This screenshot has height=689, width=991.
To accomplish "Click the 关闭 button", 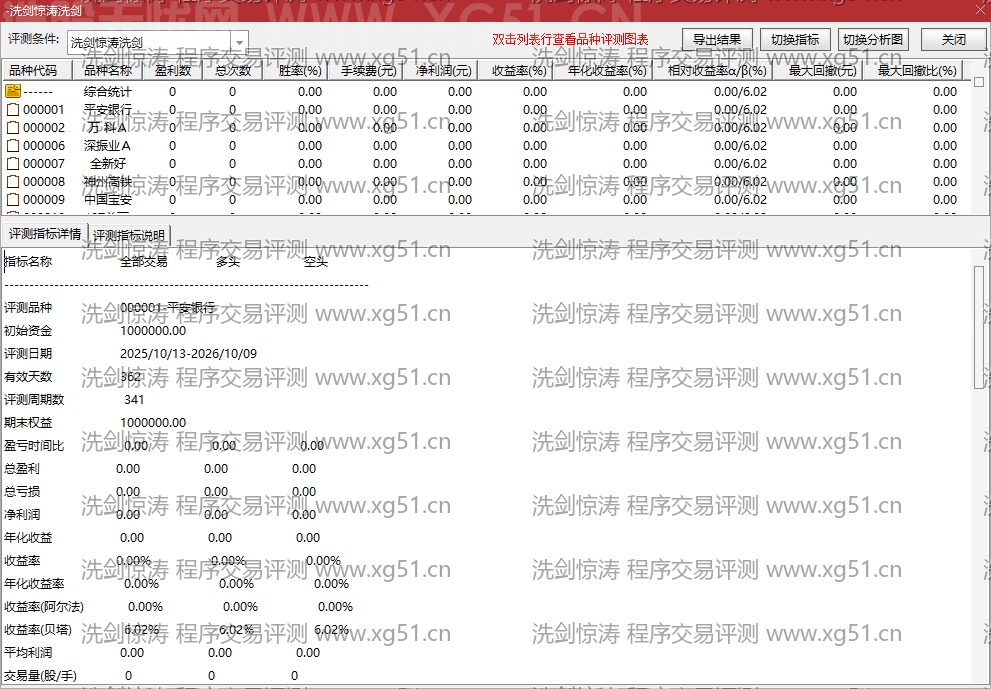I will (953, 40).
